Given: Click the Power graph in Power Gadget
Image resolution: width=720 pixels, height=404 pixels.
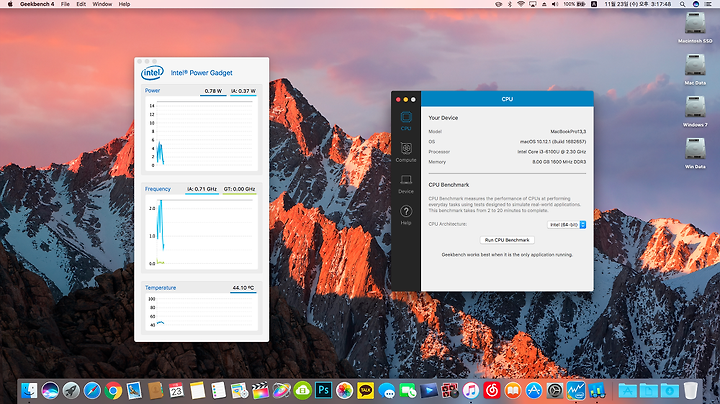Looking at the screenshot, I should [x=201, y=134].
